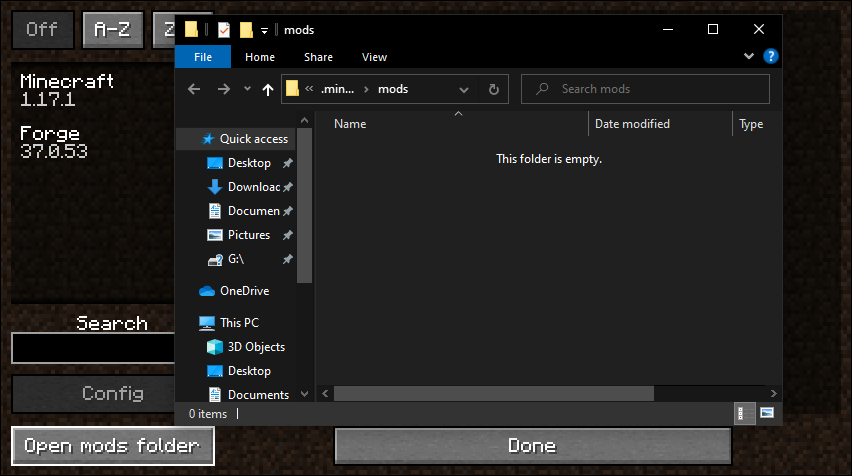This screenshot has width=852, height=476.
Task: Open Pictures in navigation pane
Action: click(x=249, y=235)
